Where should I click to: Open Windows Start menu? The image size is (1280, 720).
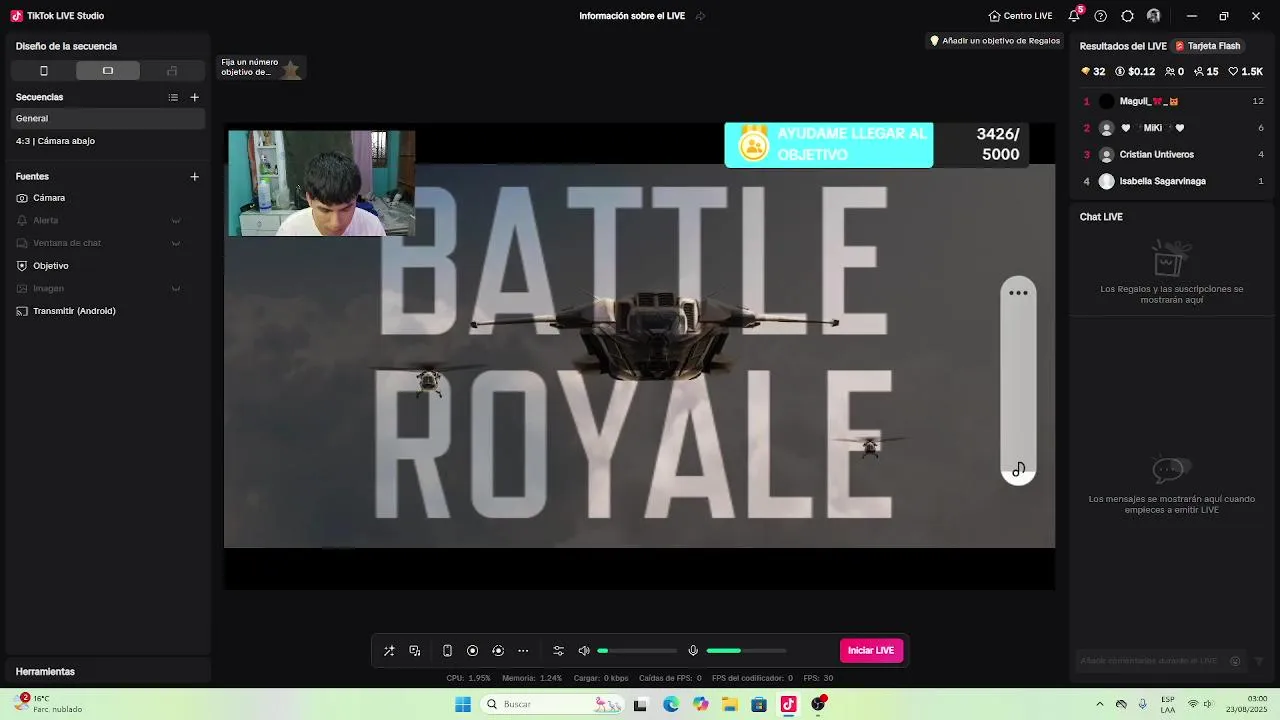click(x=463, y=704)
